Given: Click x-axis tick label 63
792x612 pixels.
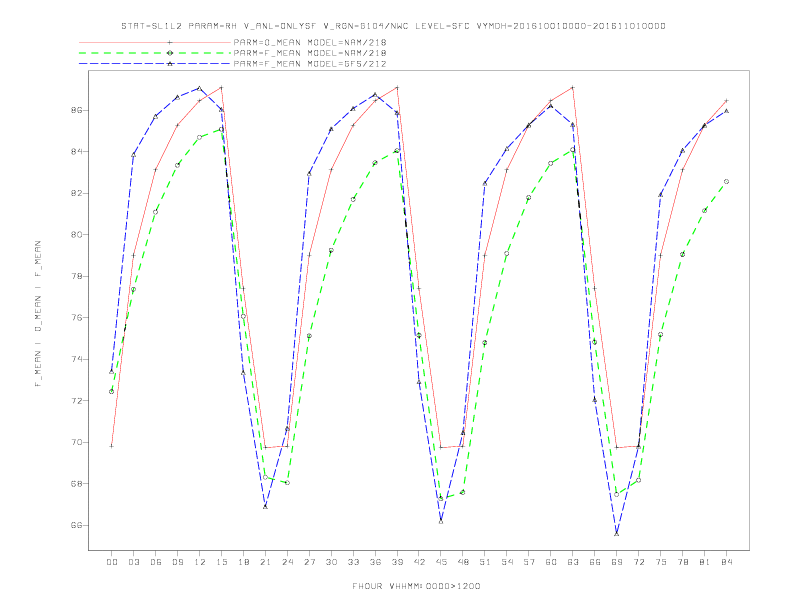Looking at the screenshot, I should (x=573, y=562).
